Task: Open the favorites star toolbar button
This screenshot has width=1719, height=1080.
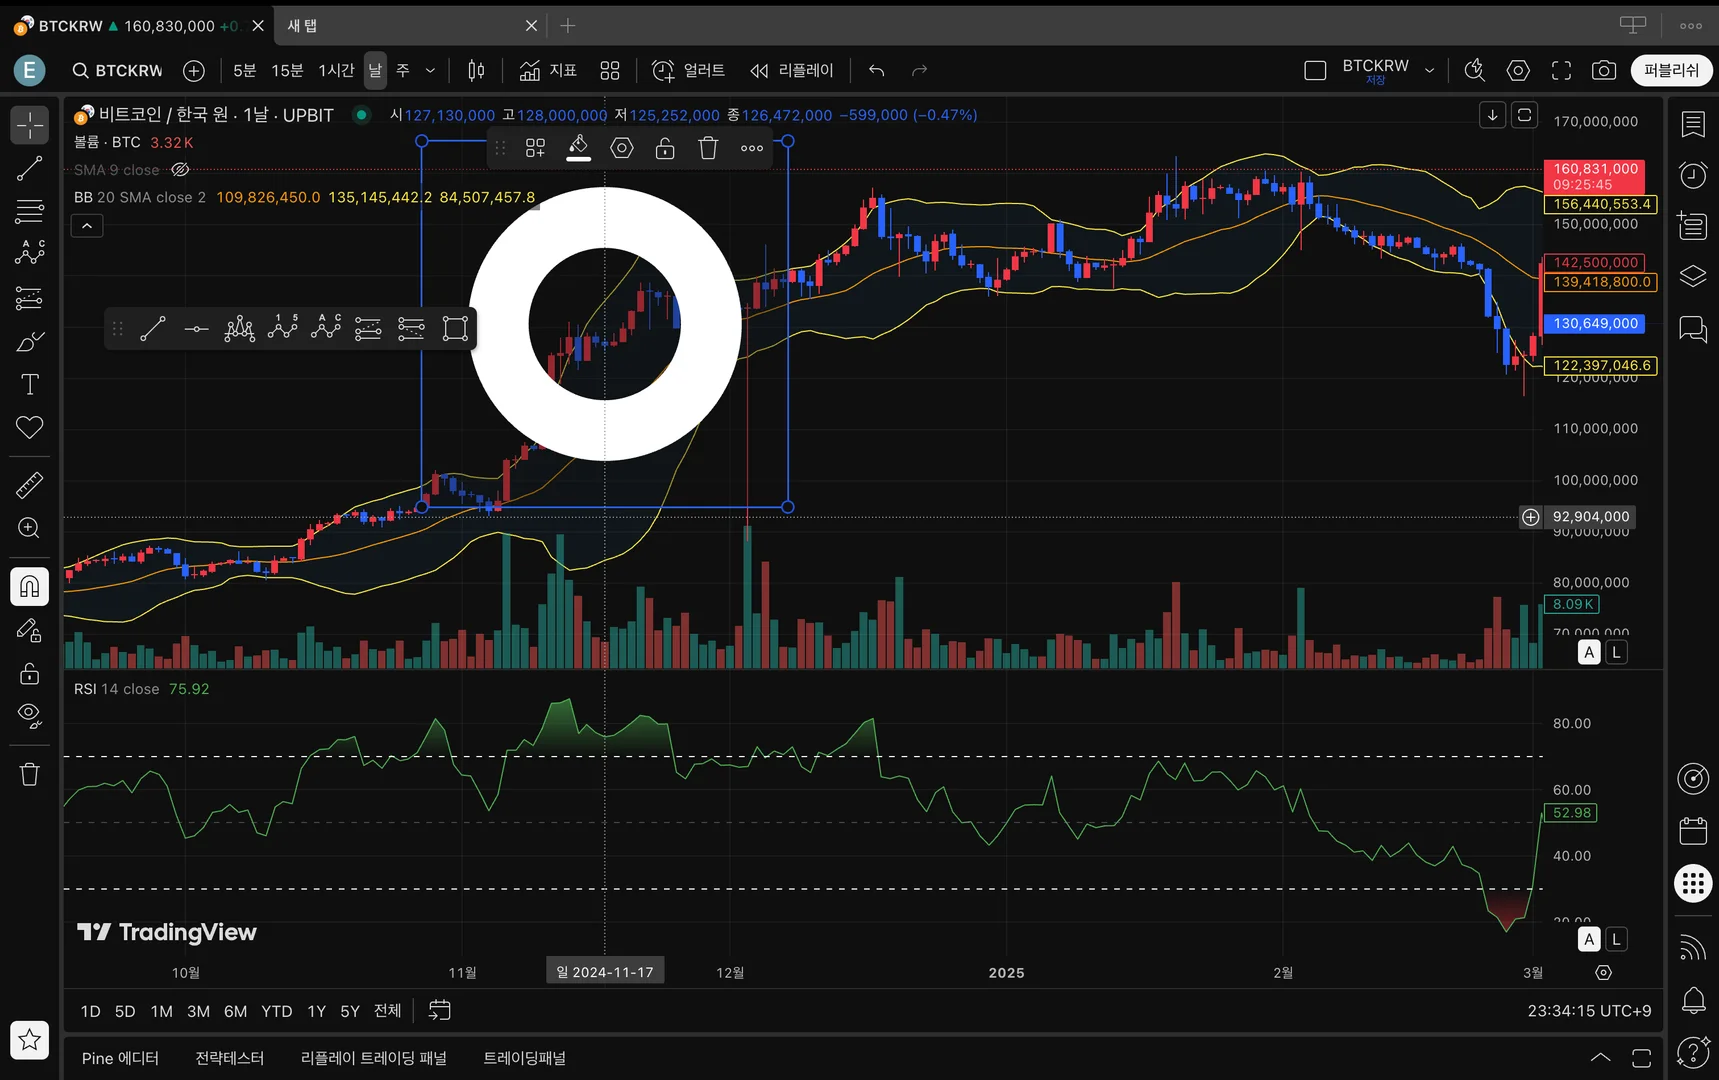Action: point(30,1040)
